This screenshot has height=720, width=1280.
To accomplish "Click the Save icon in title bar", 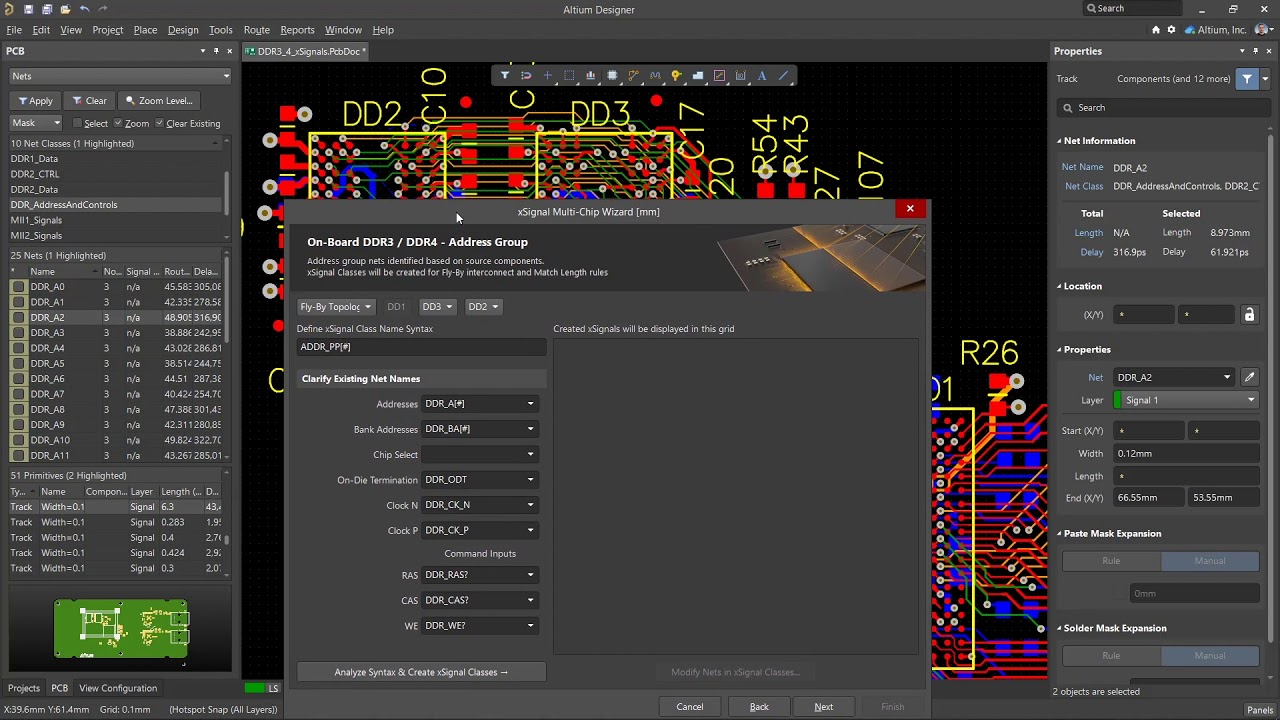I will (28, 9).
